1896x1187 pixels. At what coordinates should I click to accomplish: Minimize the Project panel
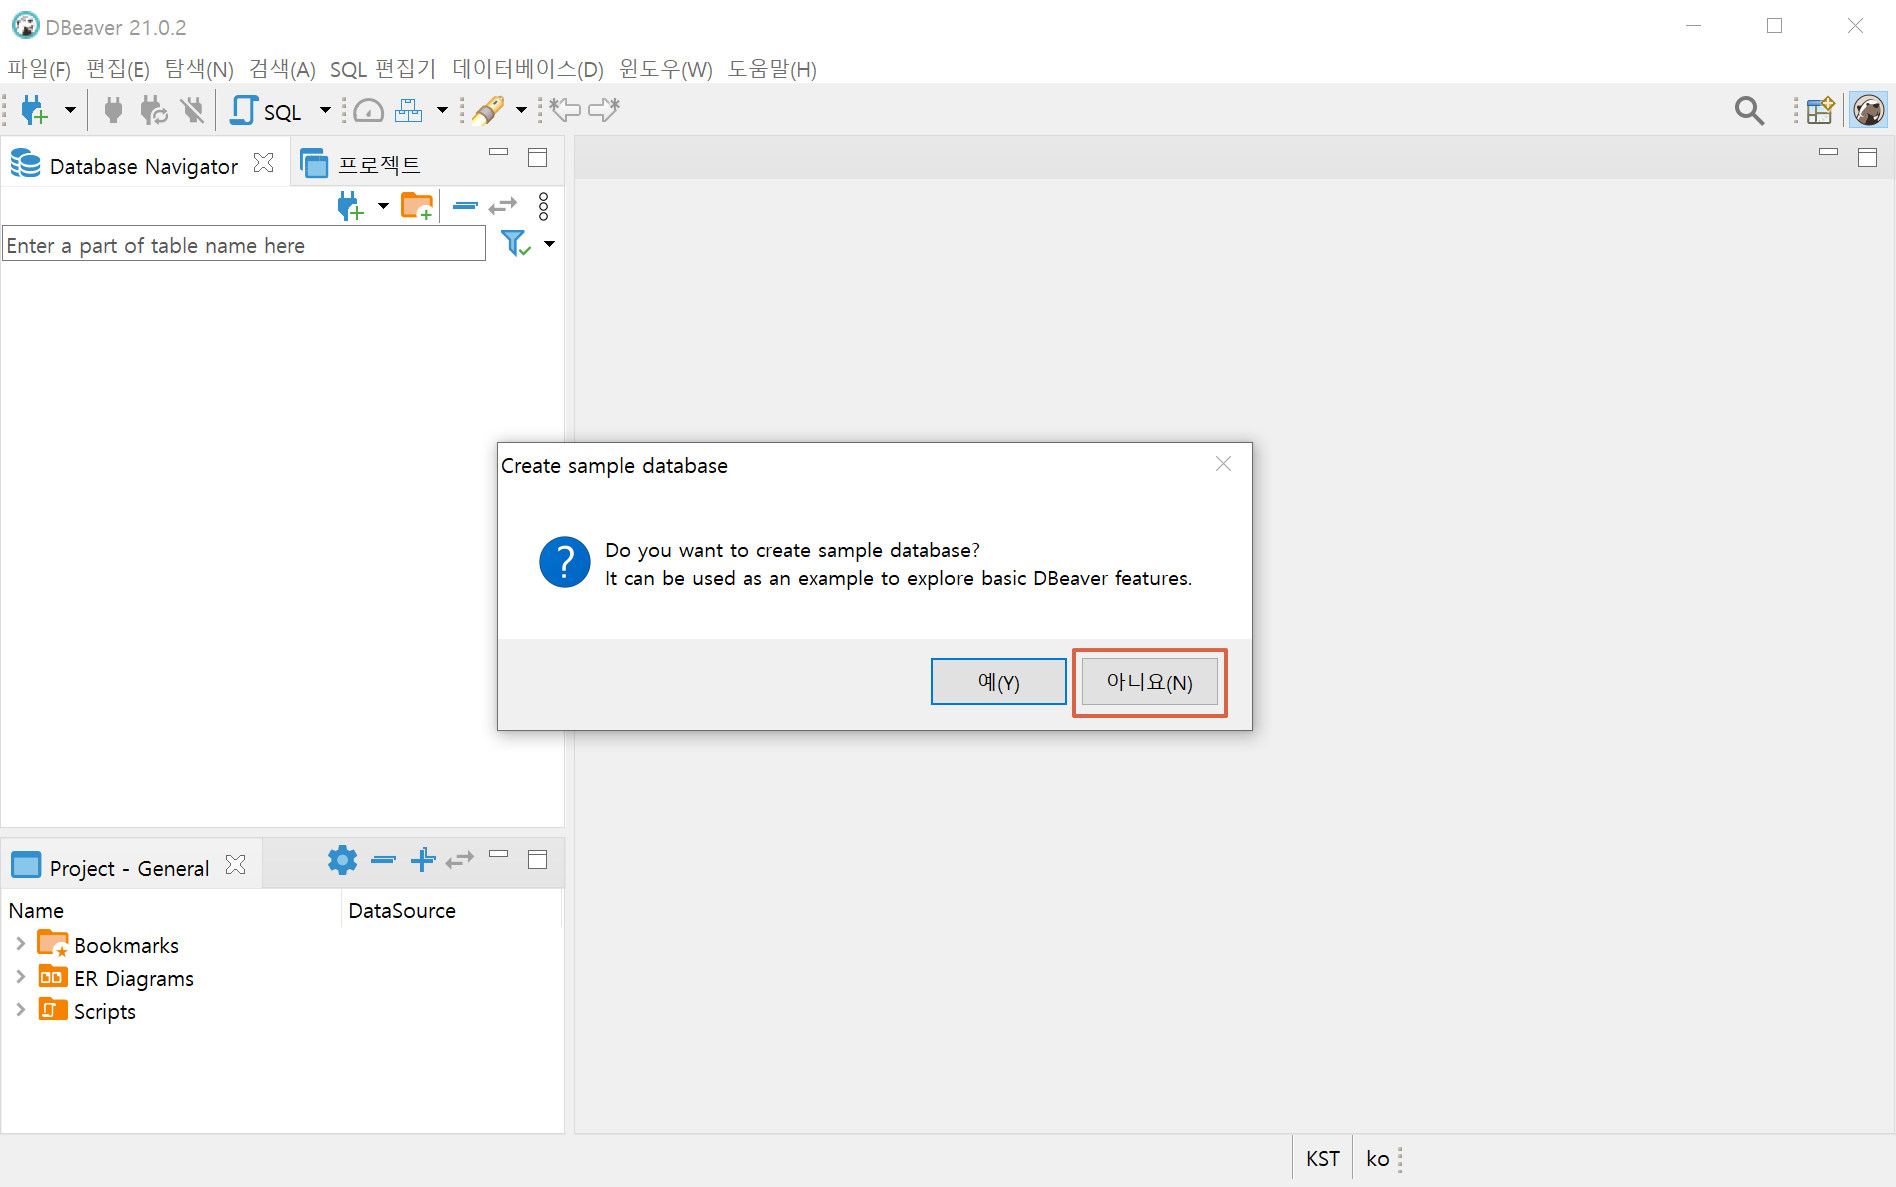click(x=498, y=855)
